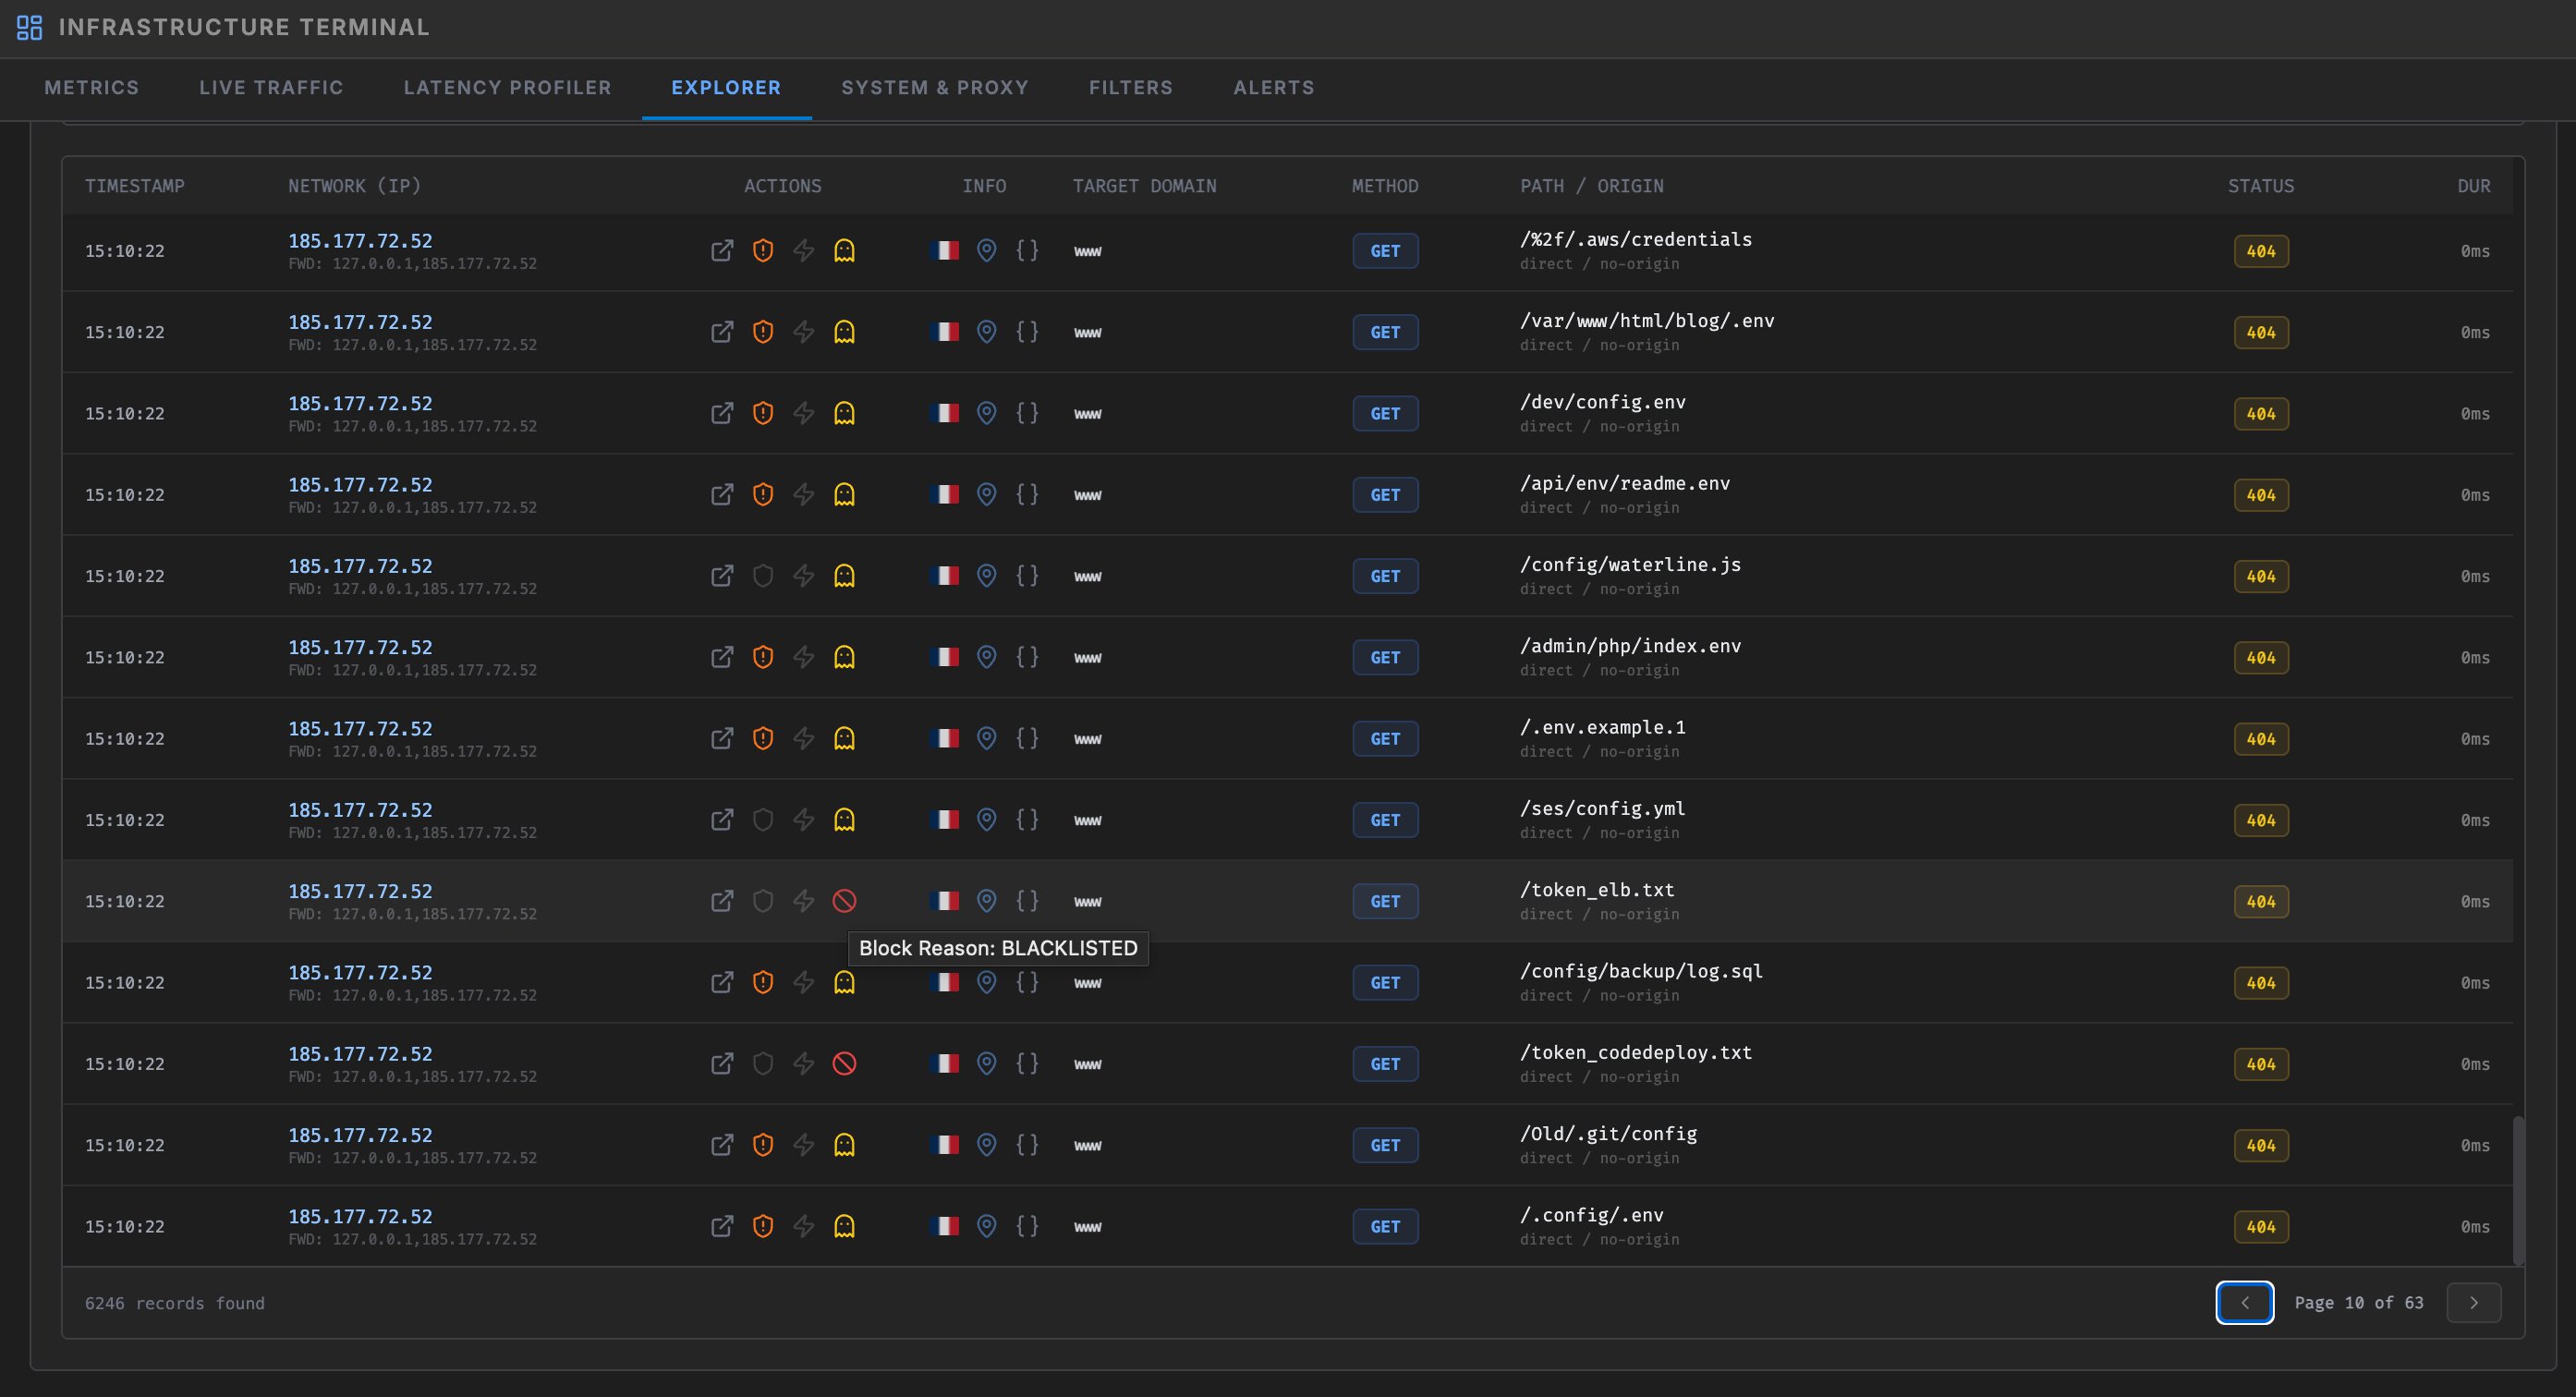Screen dimensions: 2576x1397
Task: Click IP 185.177.72.52 in /%2f/.aws/credentials row
Action: pos(360,241)
